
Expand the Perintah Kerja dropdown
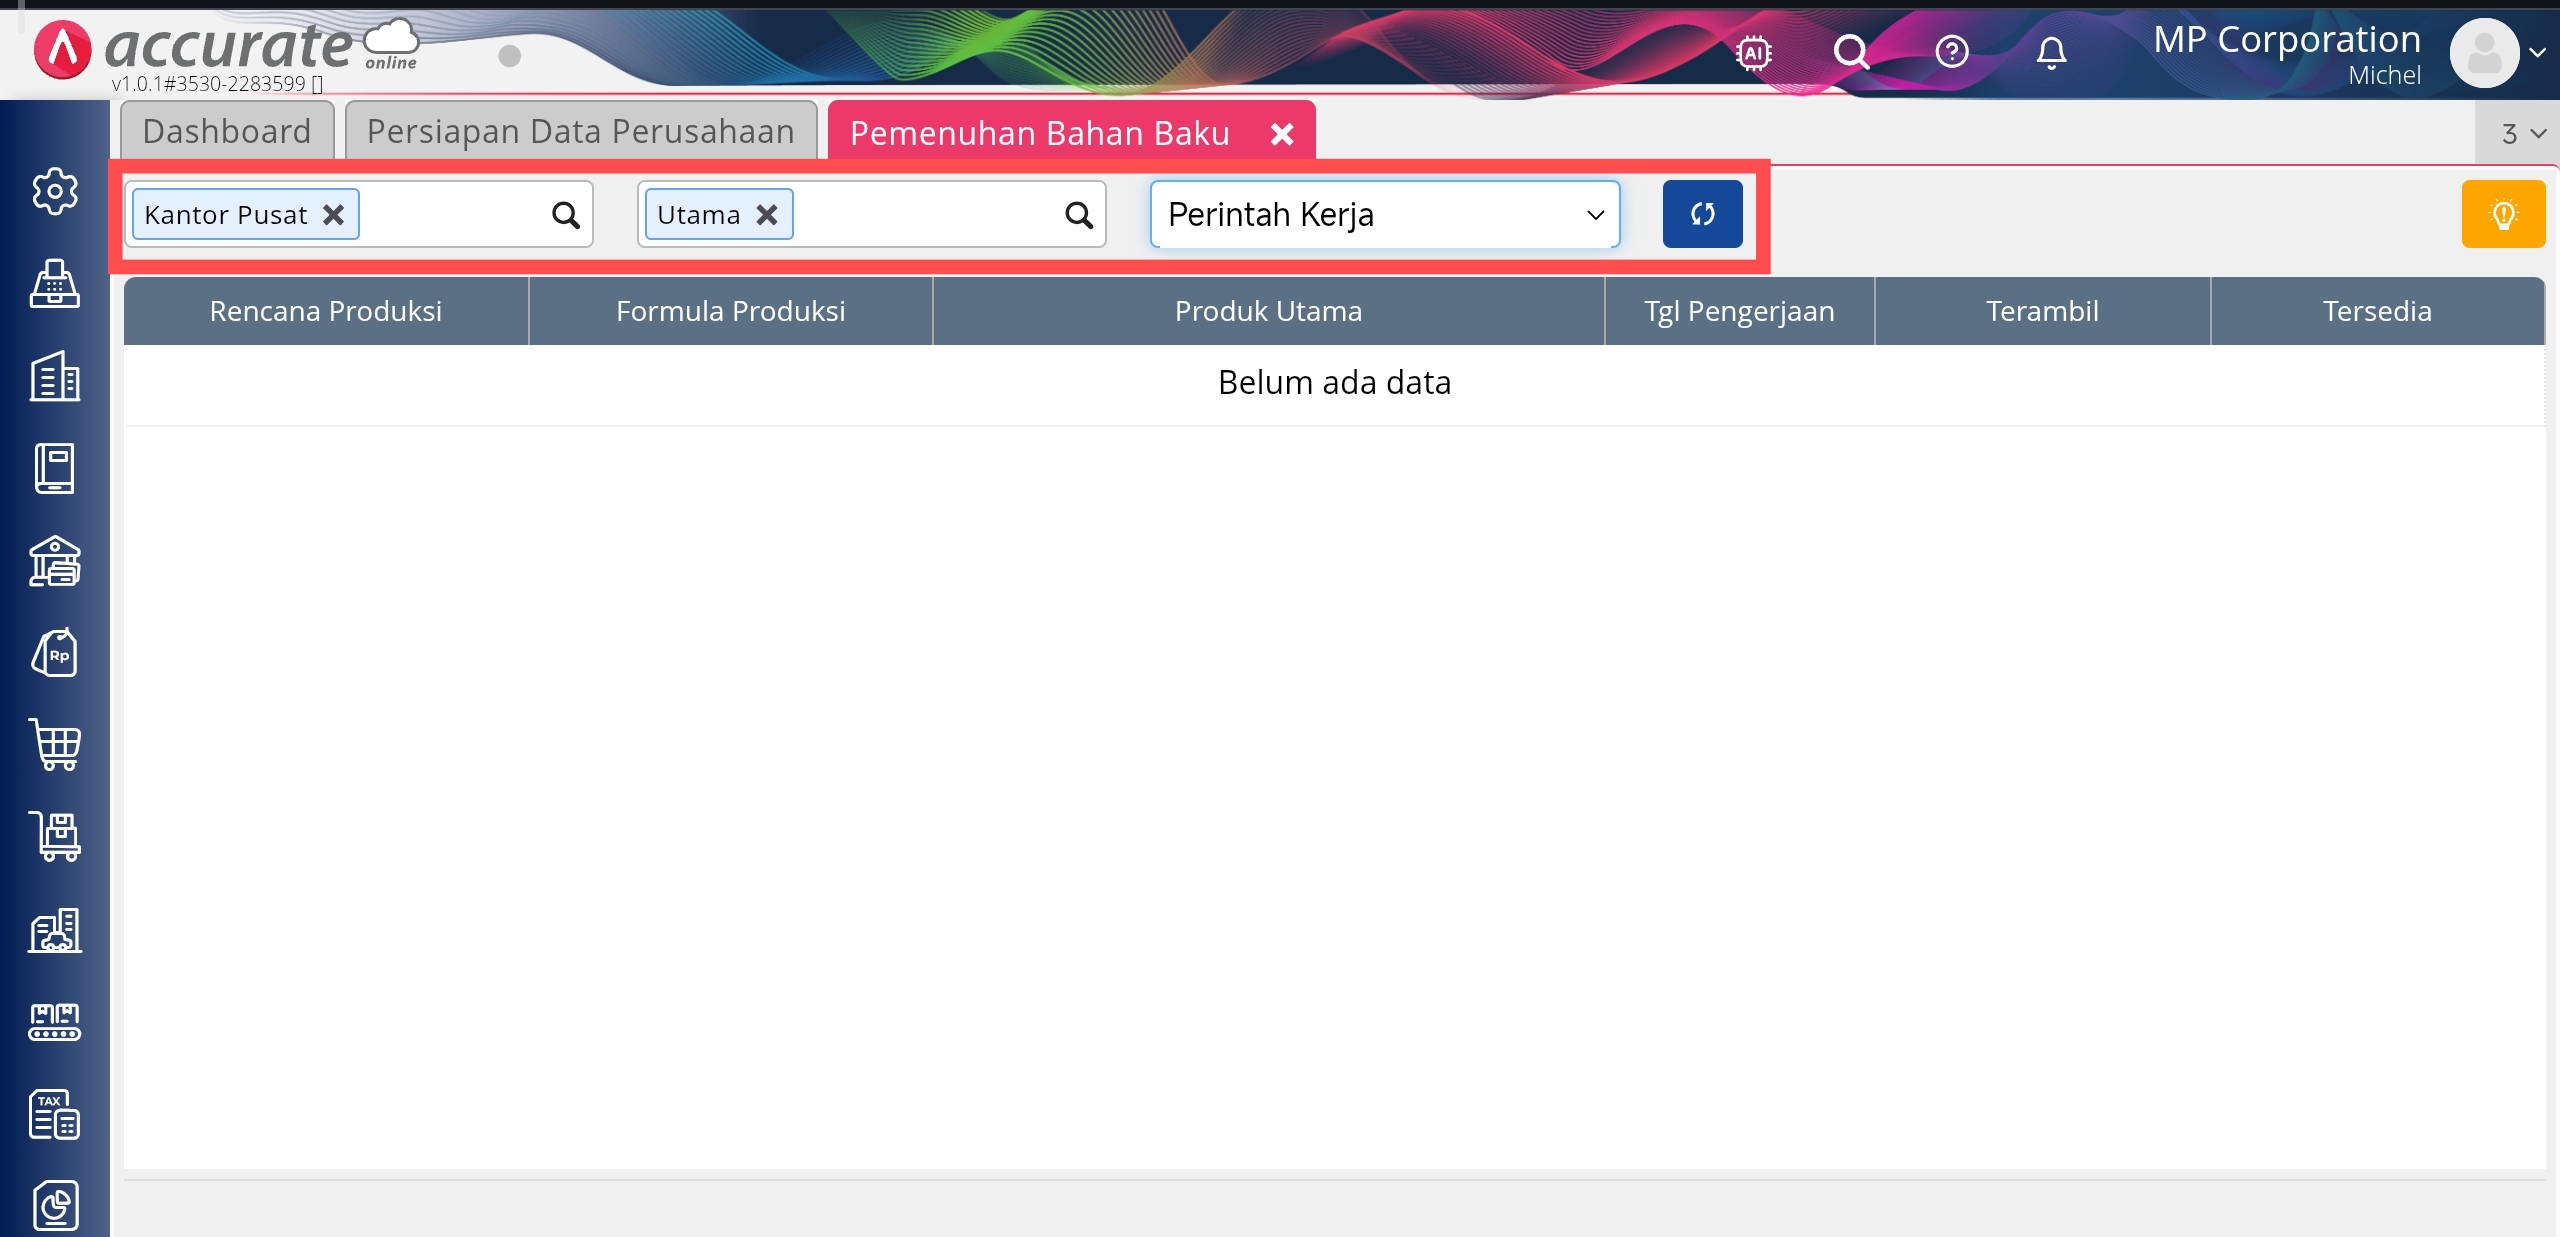[x=1384, y=215]
